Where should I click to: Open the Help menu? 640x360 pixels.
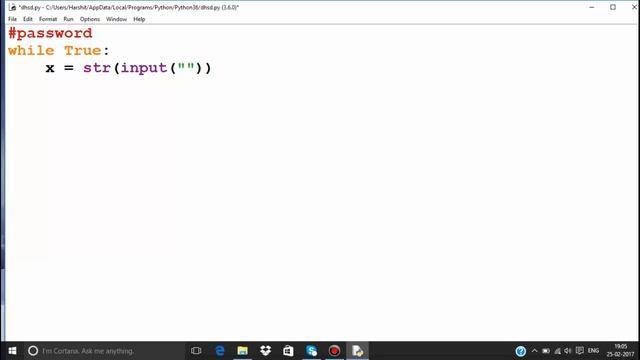click(x=139, y=19)
